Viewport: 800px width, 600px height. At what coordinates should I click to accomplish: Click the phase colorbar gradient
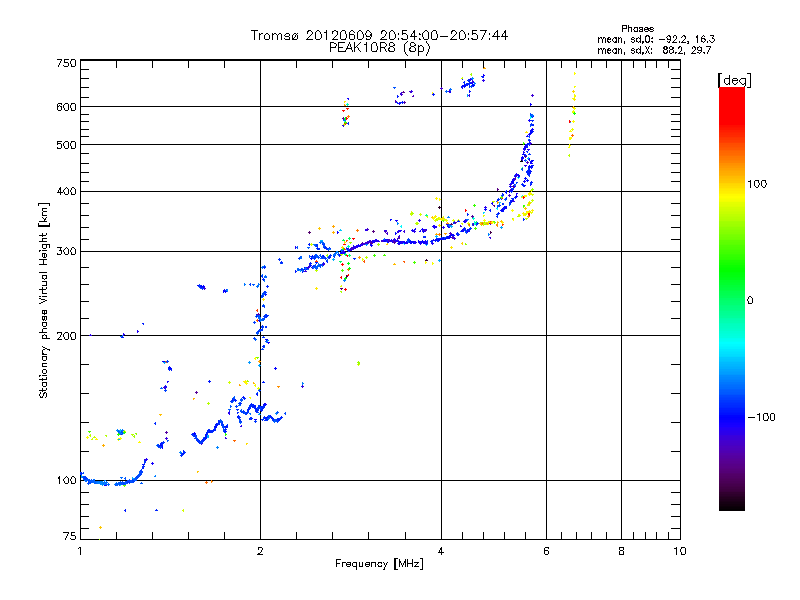click(x=732, y=298)
